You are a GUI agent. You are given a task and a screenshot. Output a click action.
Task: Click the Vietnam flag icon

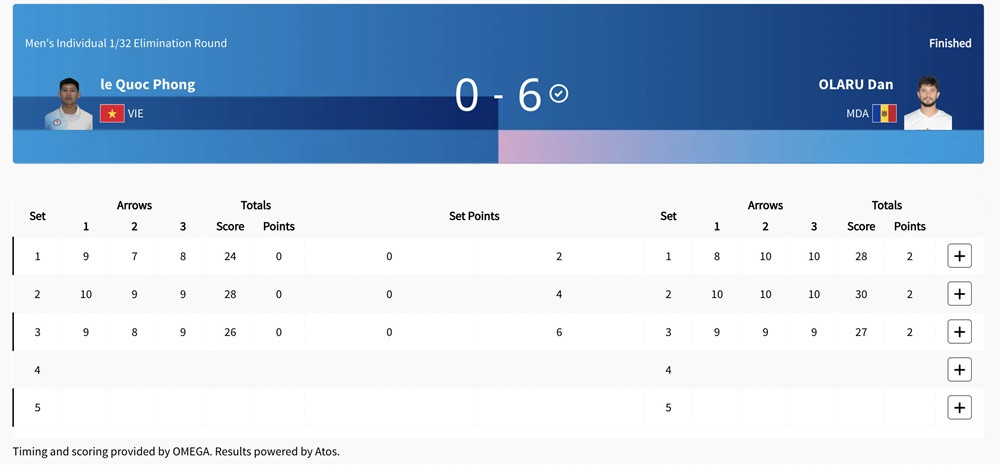(112, 113)
